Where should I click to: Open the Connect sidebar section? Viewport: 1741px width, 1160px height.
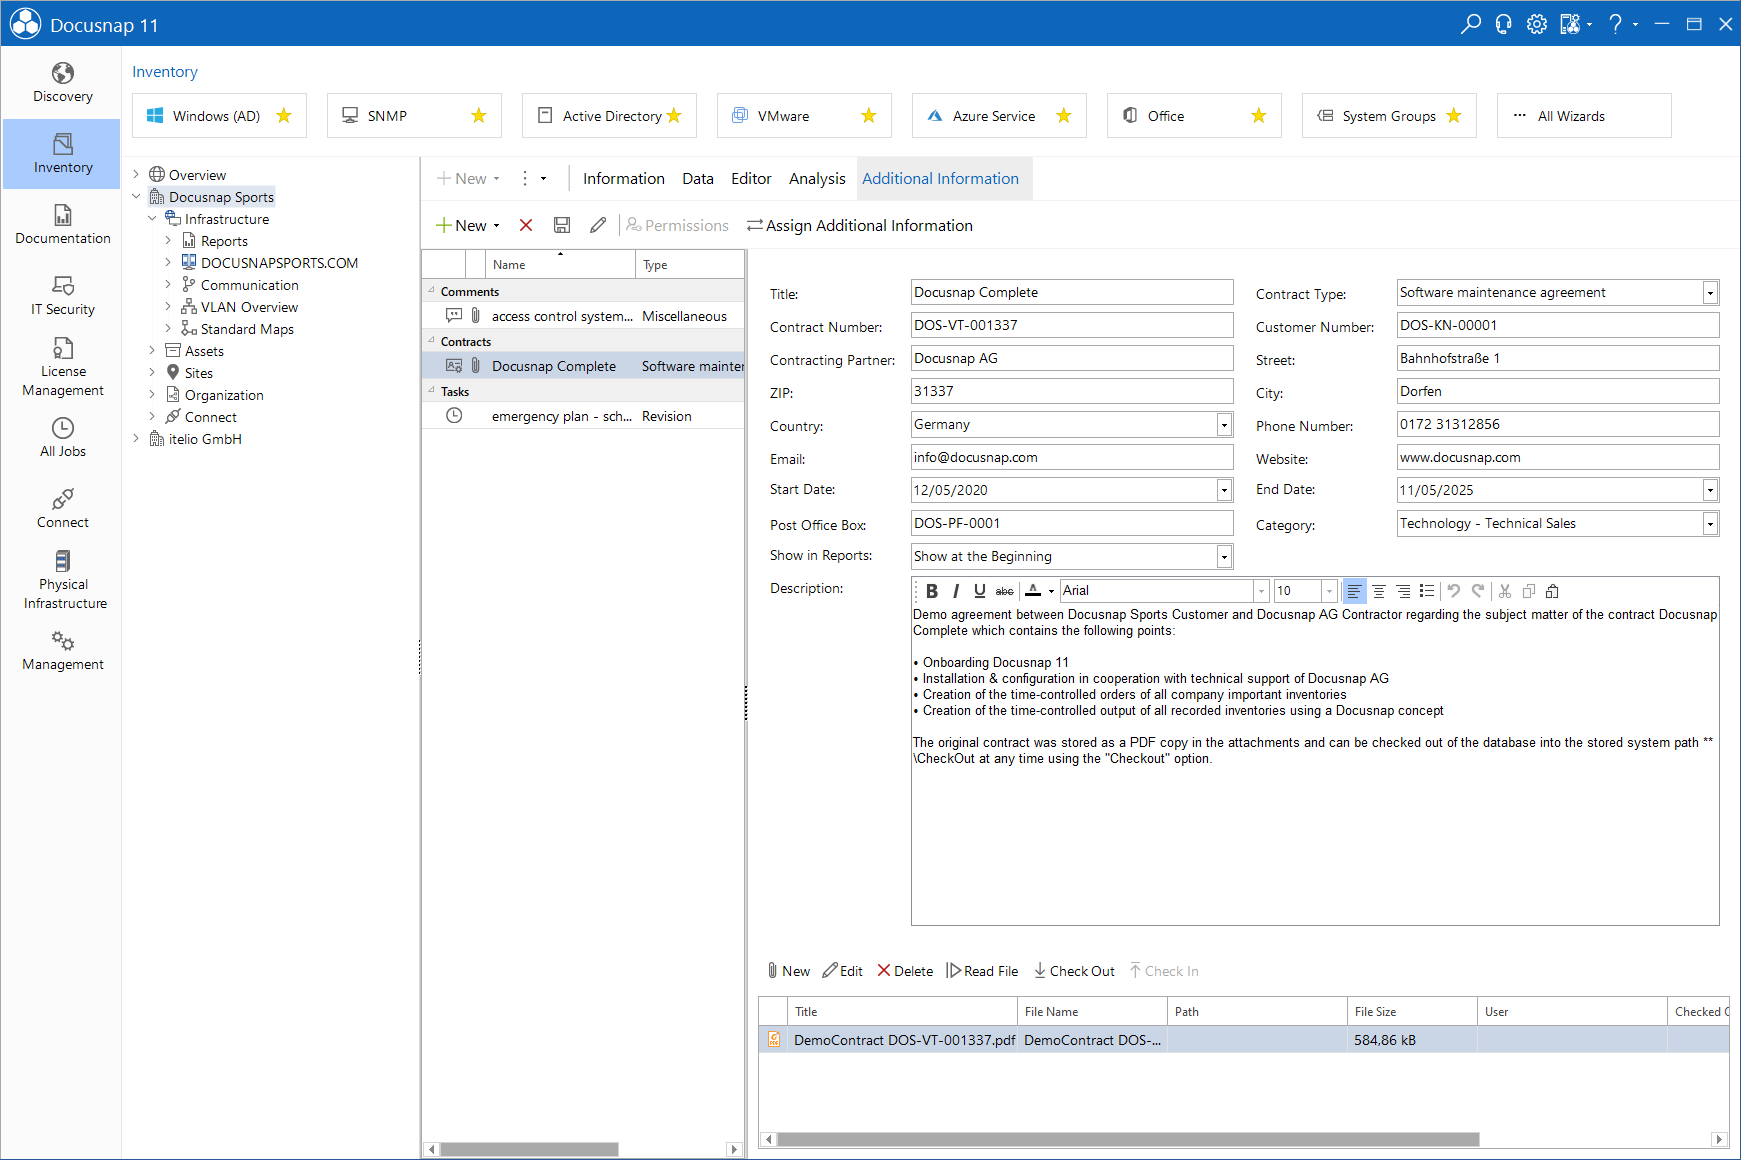(62, 509)
